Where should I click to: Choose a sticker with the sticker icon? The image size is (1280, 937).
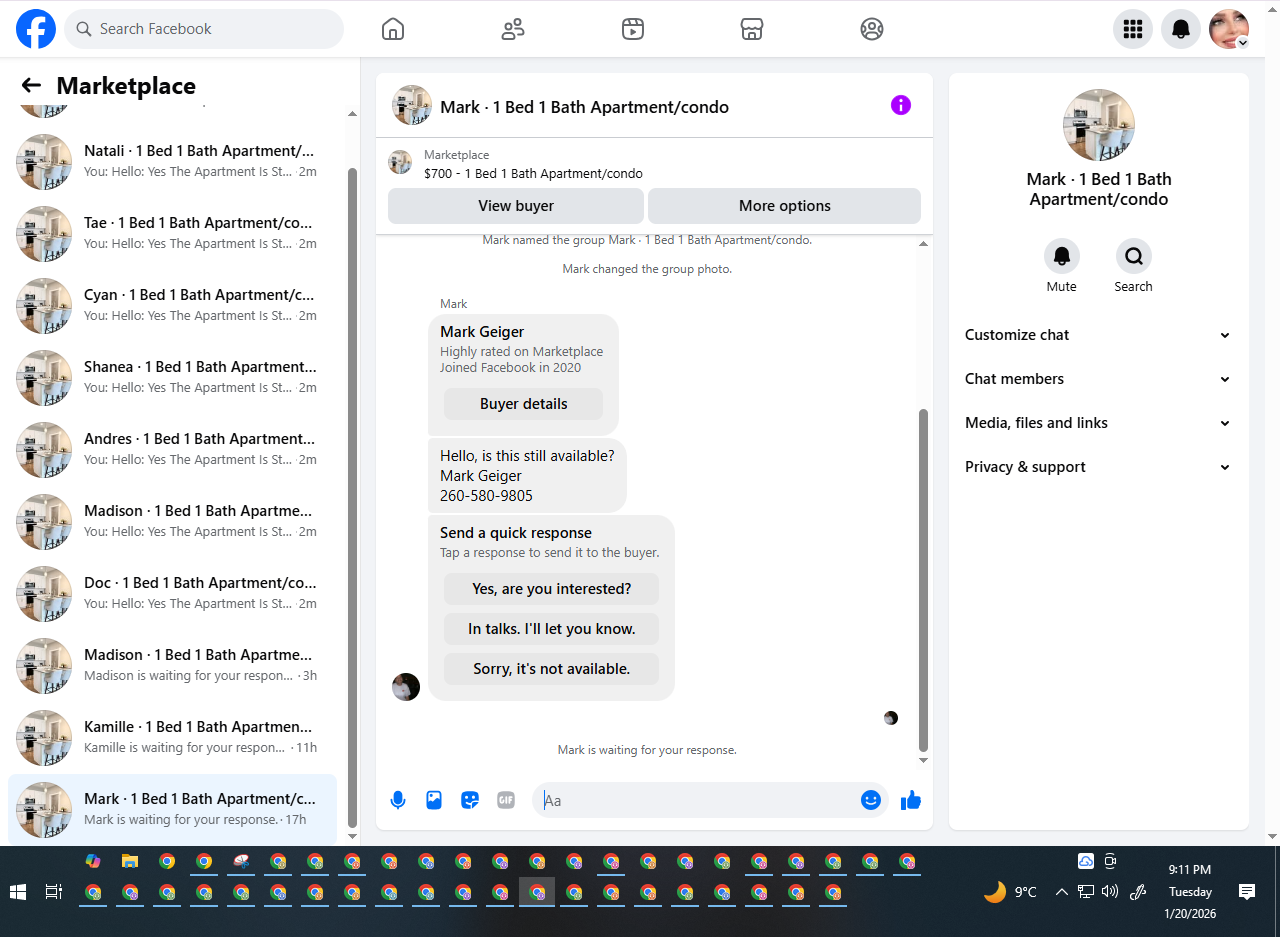coord(470,800)
